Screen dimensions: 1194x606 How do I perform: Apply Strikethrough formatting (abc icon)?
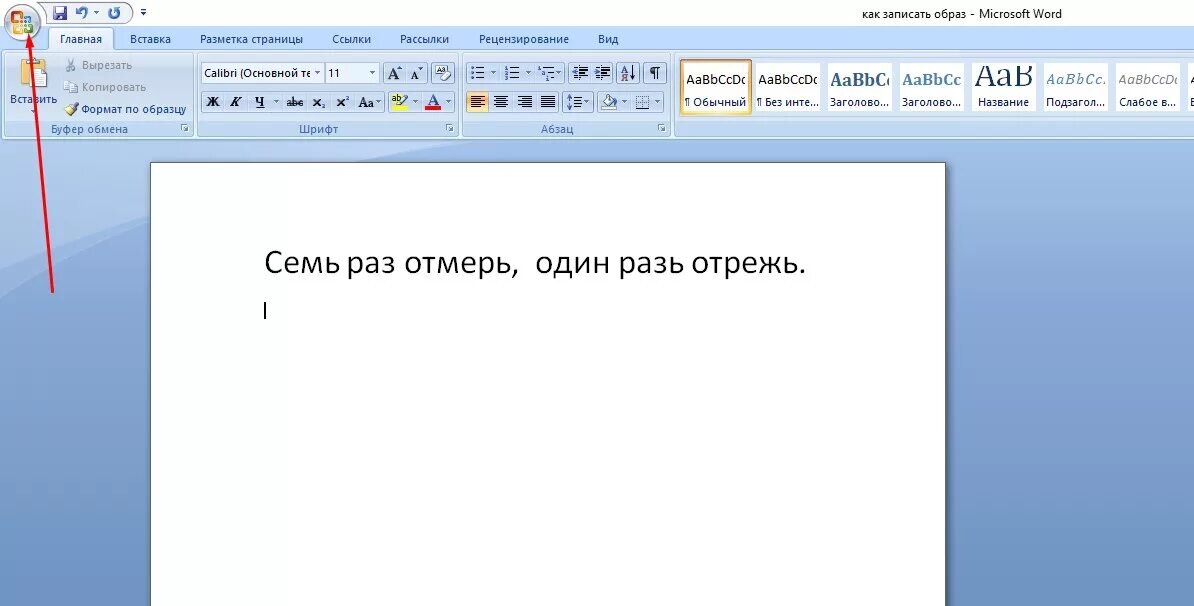(x=295, y=101)
